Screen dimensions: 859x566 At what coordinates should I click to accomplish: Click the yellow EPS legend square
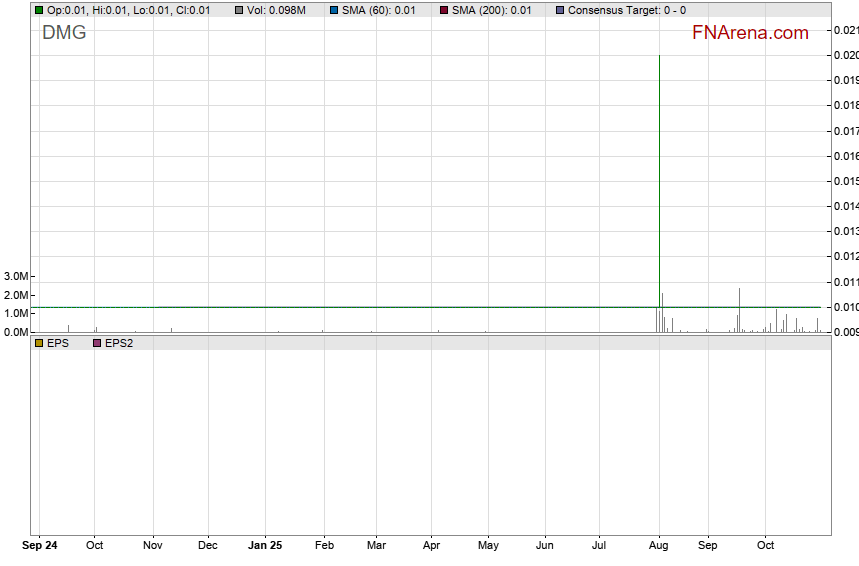(x=39, y=343)
